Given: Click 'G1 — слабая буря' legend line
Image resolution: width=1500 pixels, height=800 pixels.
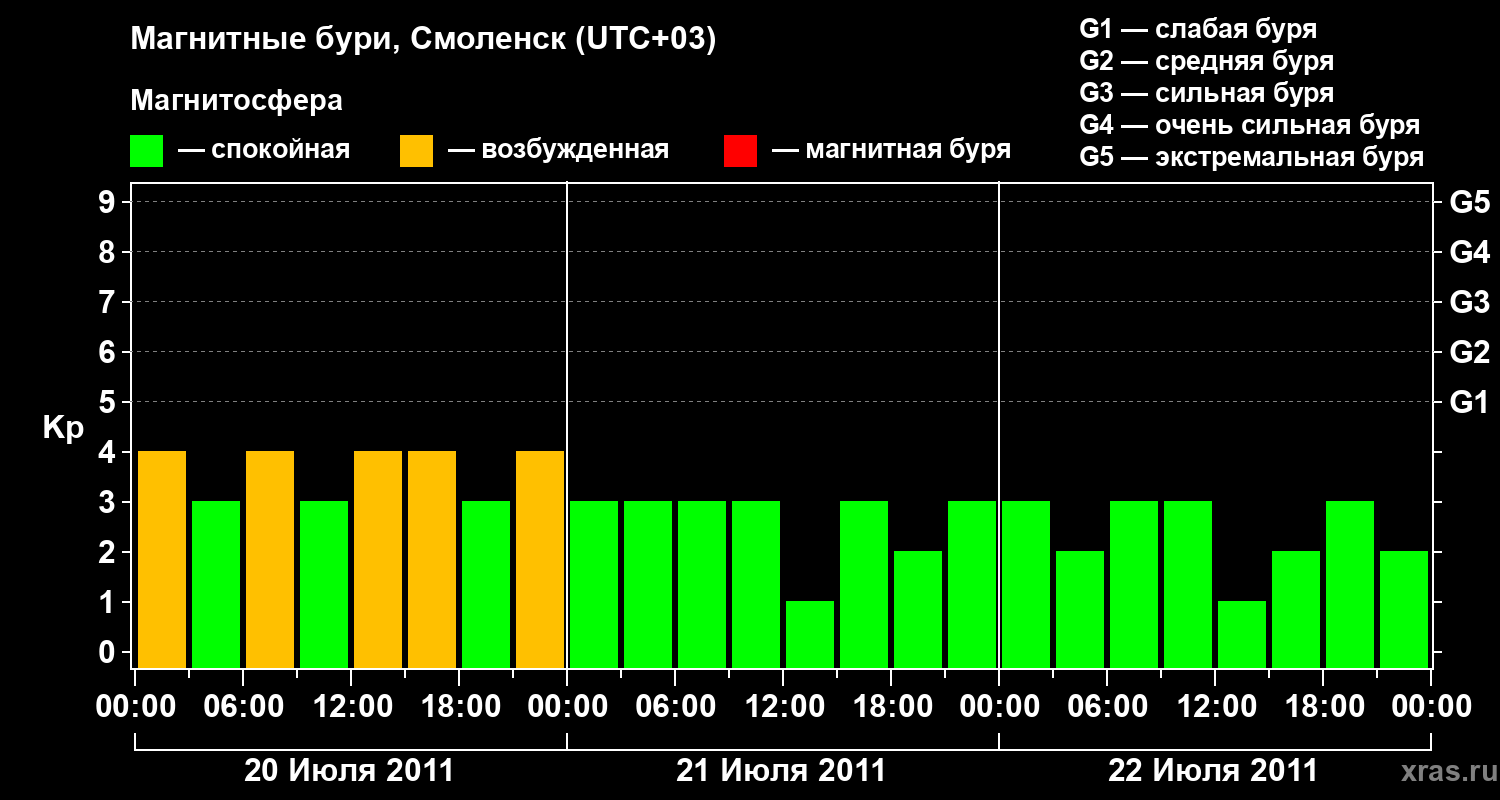Looking at the screenshot, I should (x=1198, y=29).
